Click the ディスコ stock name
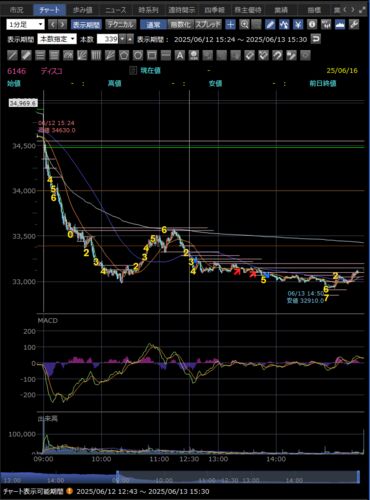370x500 pixels. [x=51, y=71]
